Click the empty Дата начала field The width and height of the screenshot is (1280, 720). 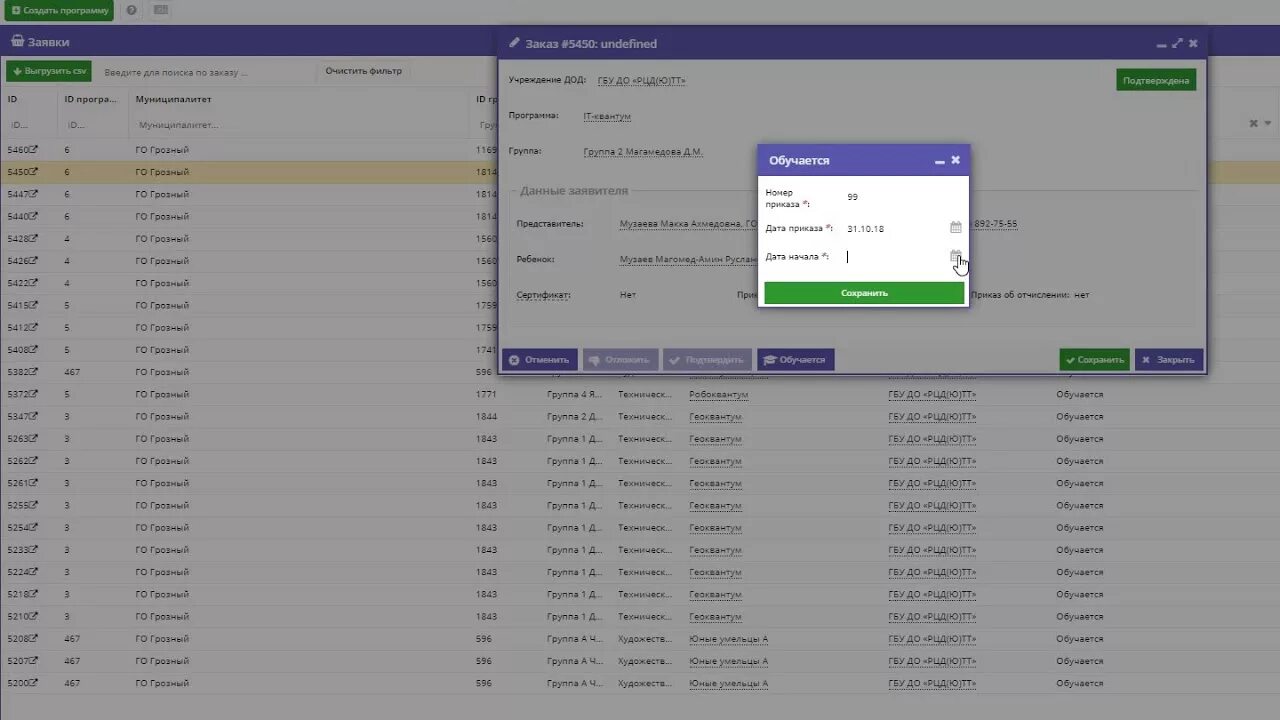[x=895, y=257]
